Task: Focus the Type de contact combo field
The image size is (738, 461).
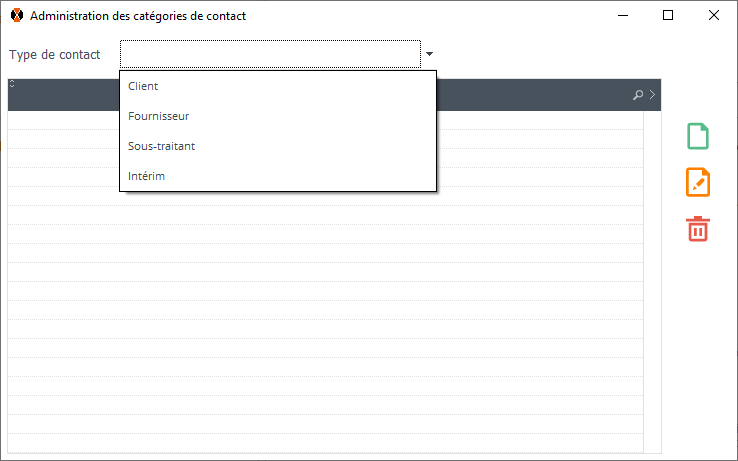Action: tap(270, 54)
